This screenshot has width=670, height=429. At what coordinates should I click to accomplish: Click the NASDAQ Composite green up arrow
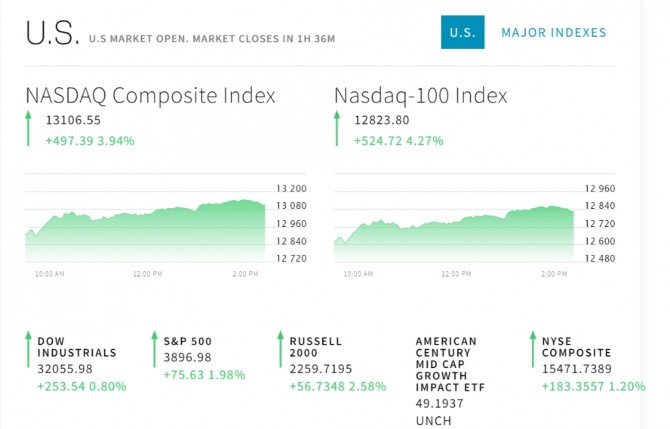click(29, 130)
